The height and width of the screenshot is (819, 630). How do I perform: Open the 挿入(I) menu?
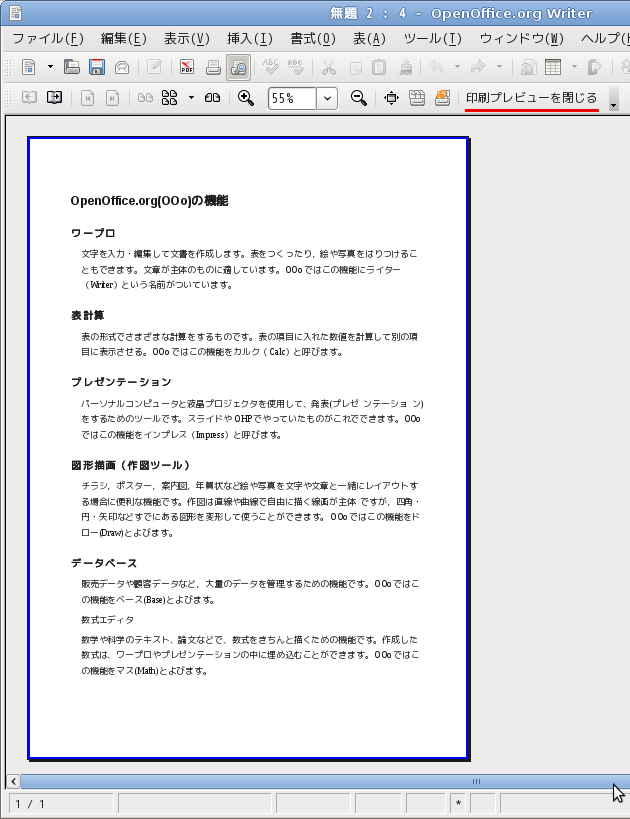click(250, 39)
